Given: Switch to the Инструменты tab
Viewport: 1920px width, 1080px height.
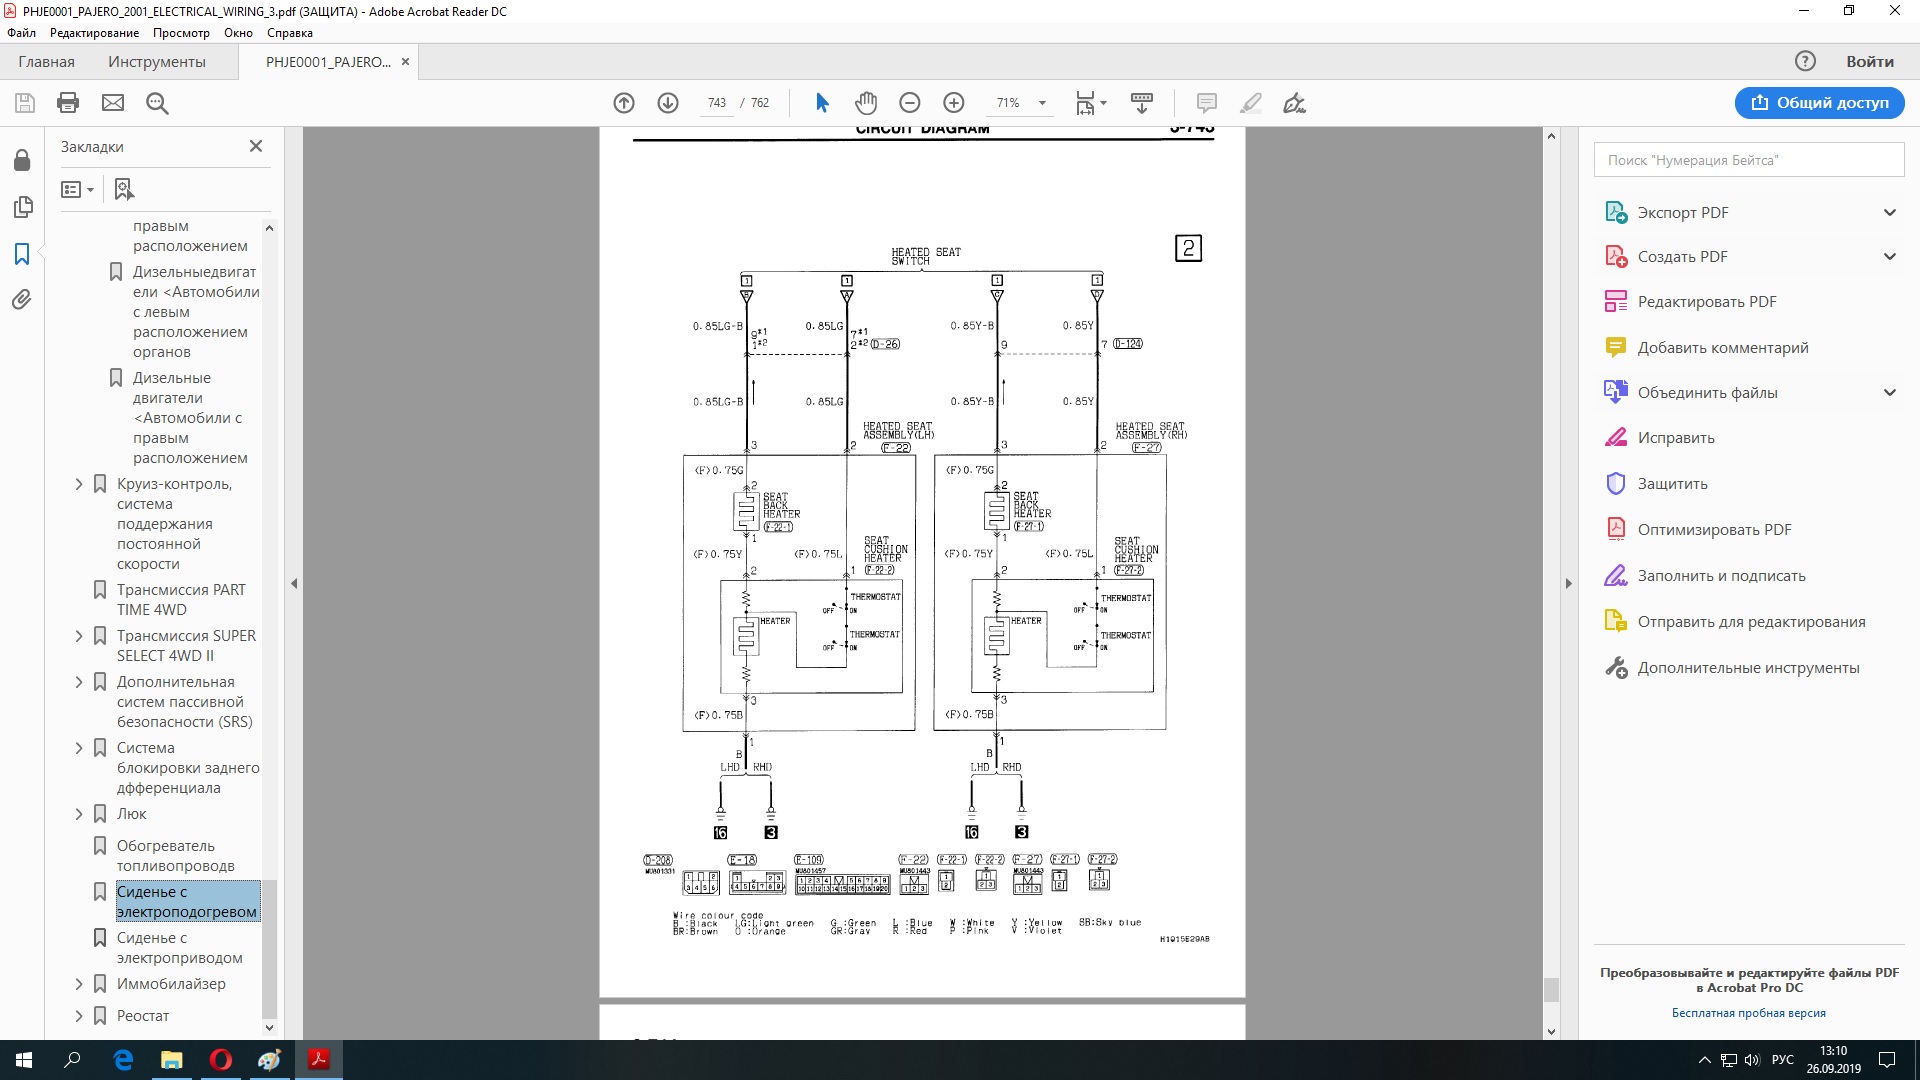Looking at the screenshot, I should point(156,62).
